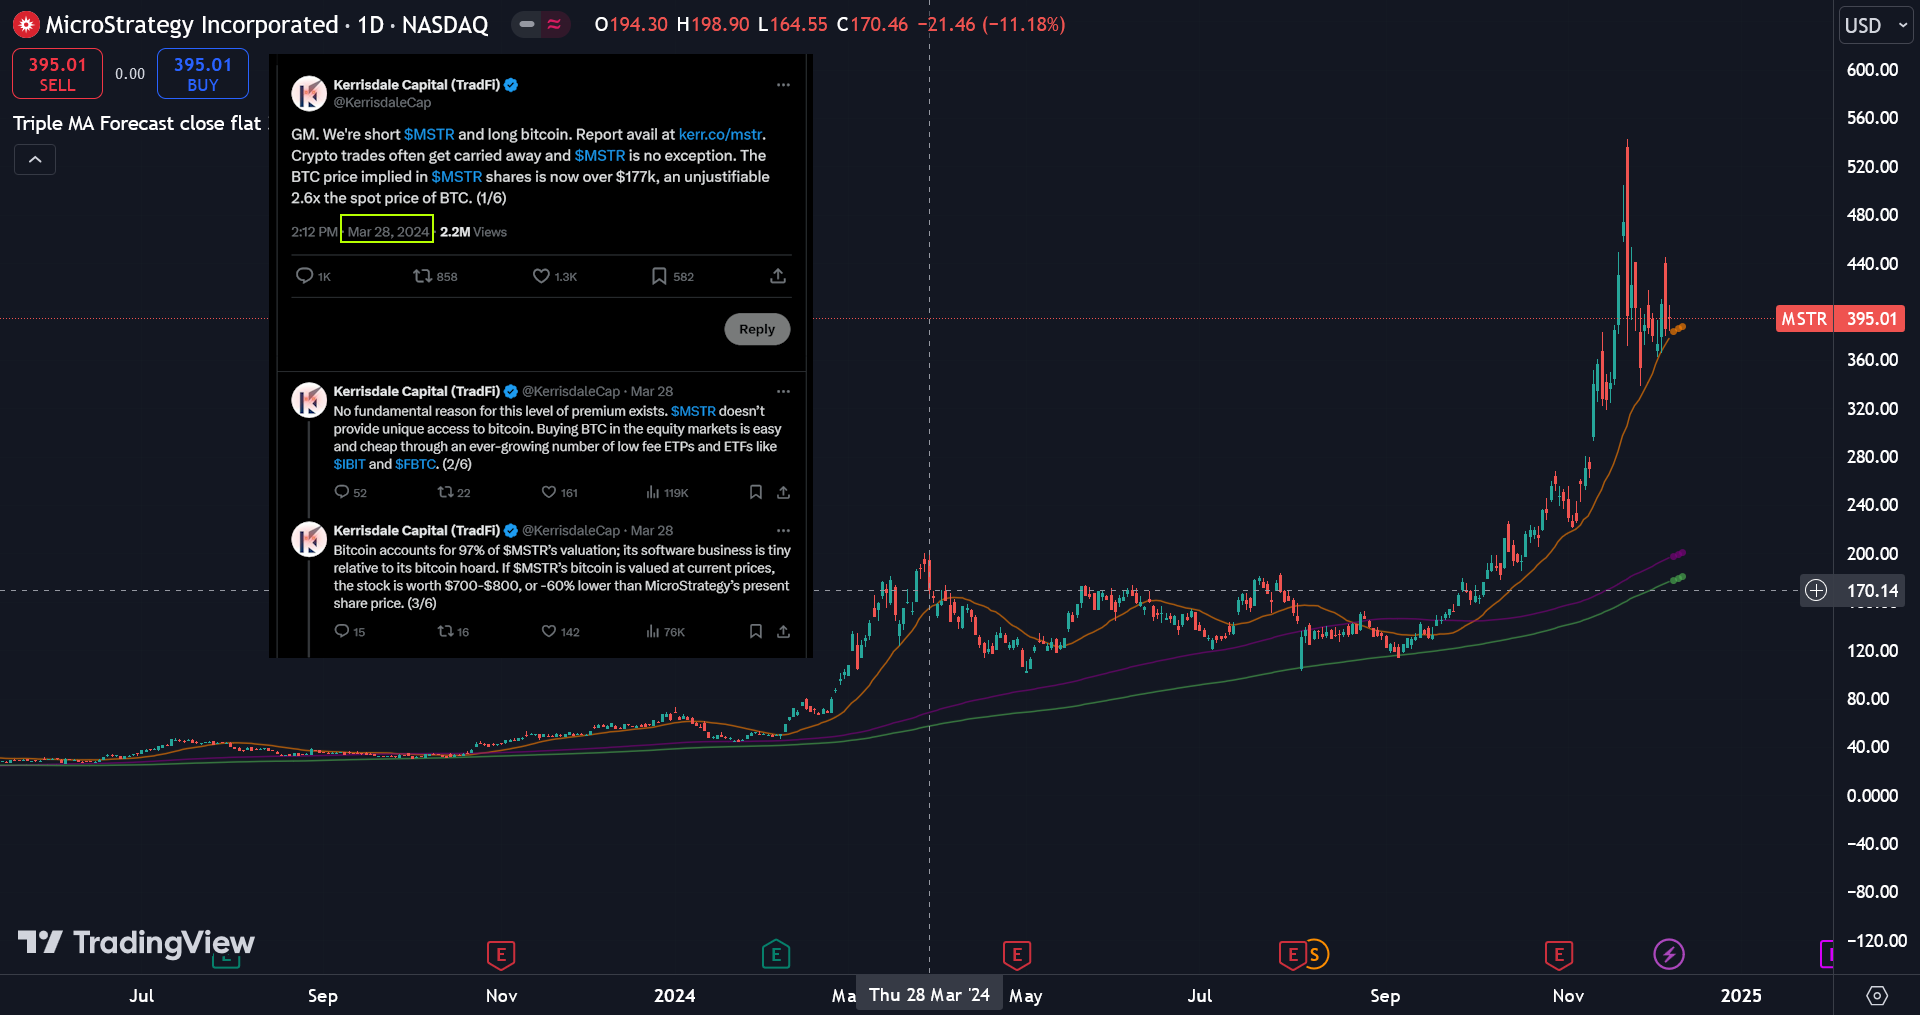1920x1015 pixels.
Task: Click the red earnings E marker near Nov 2024
Action: pyautogui.click(x=1559, y=955)
